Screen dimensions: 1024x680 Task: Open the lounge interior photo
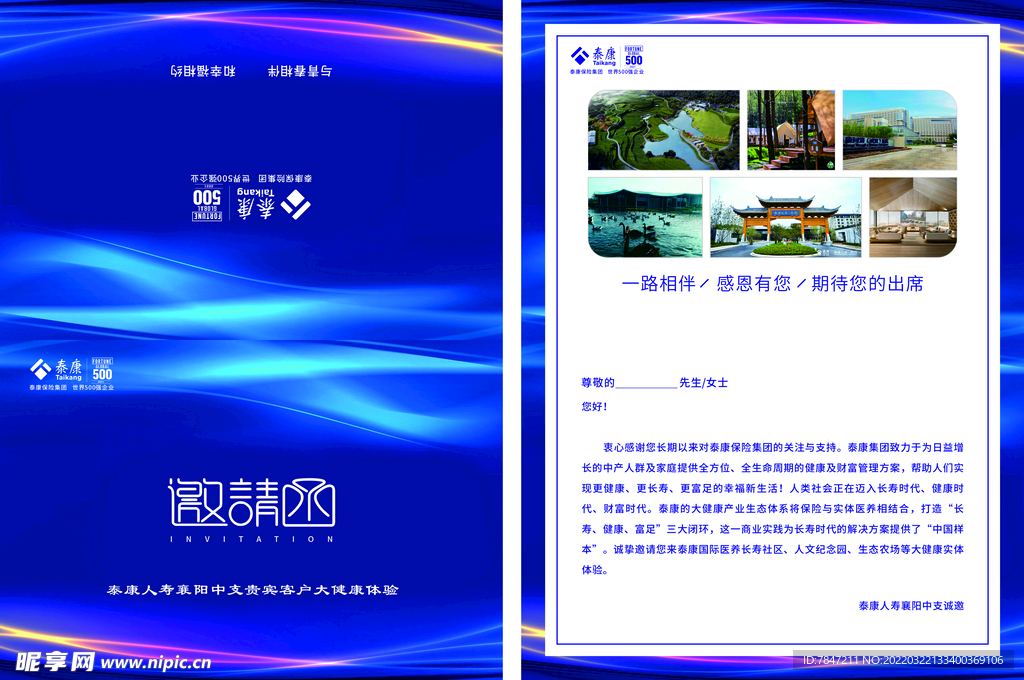913,217
